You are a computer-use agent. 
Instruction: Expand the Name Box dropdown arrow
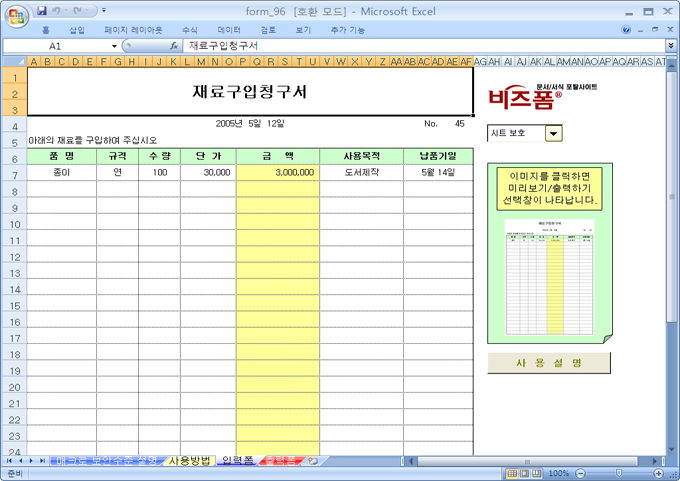[114, 46]
